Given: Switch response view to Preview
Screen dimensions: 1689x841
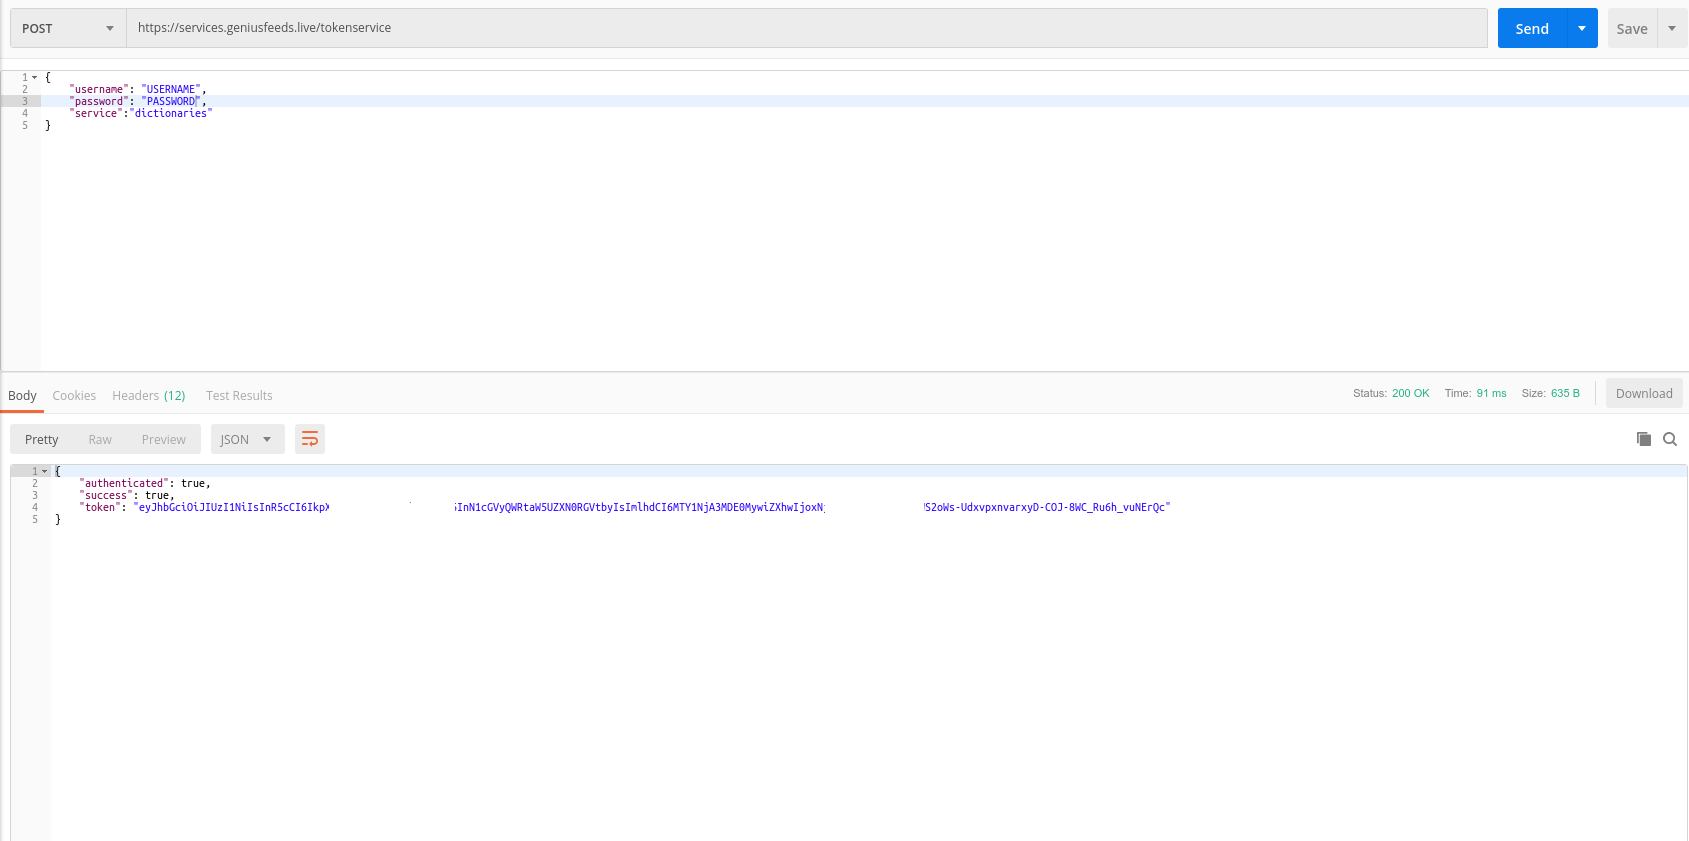Looking at the screenshot, I should pos(163,439).
